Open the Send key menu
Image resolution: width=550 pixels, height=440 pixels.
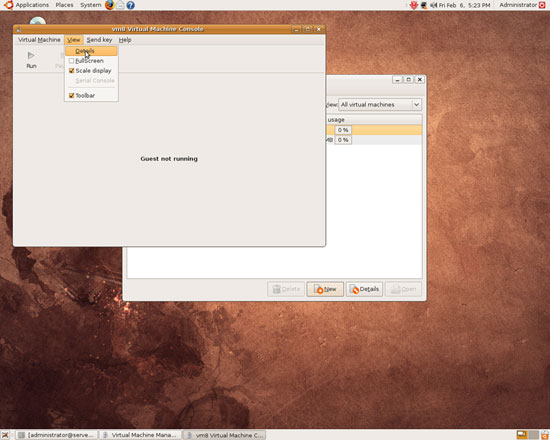point(99,40)
